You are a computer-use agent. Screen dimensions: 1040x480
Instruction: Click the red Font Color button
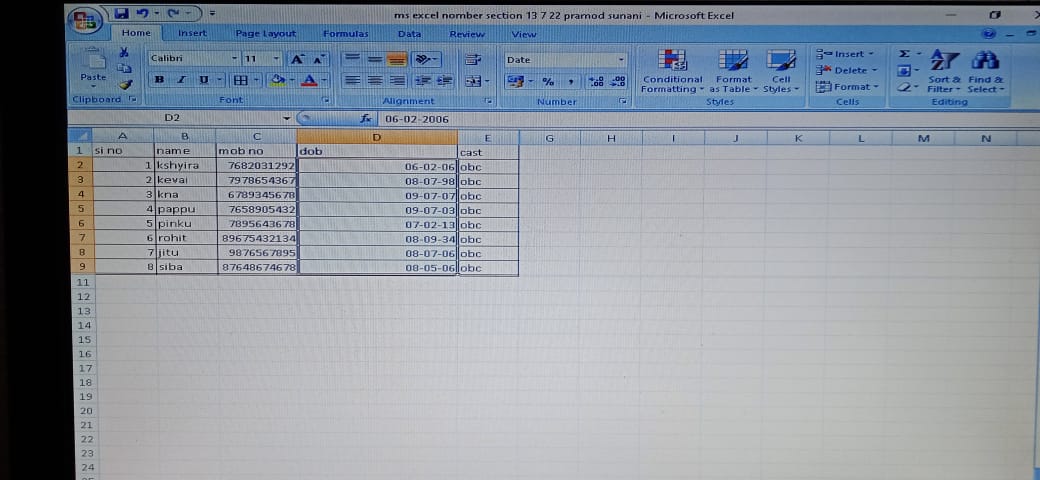[x=310, y=80]
